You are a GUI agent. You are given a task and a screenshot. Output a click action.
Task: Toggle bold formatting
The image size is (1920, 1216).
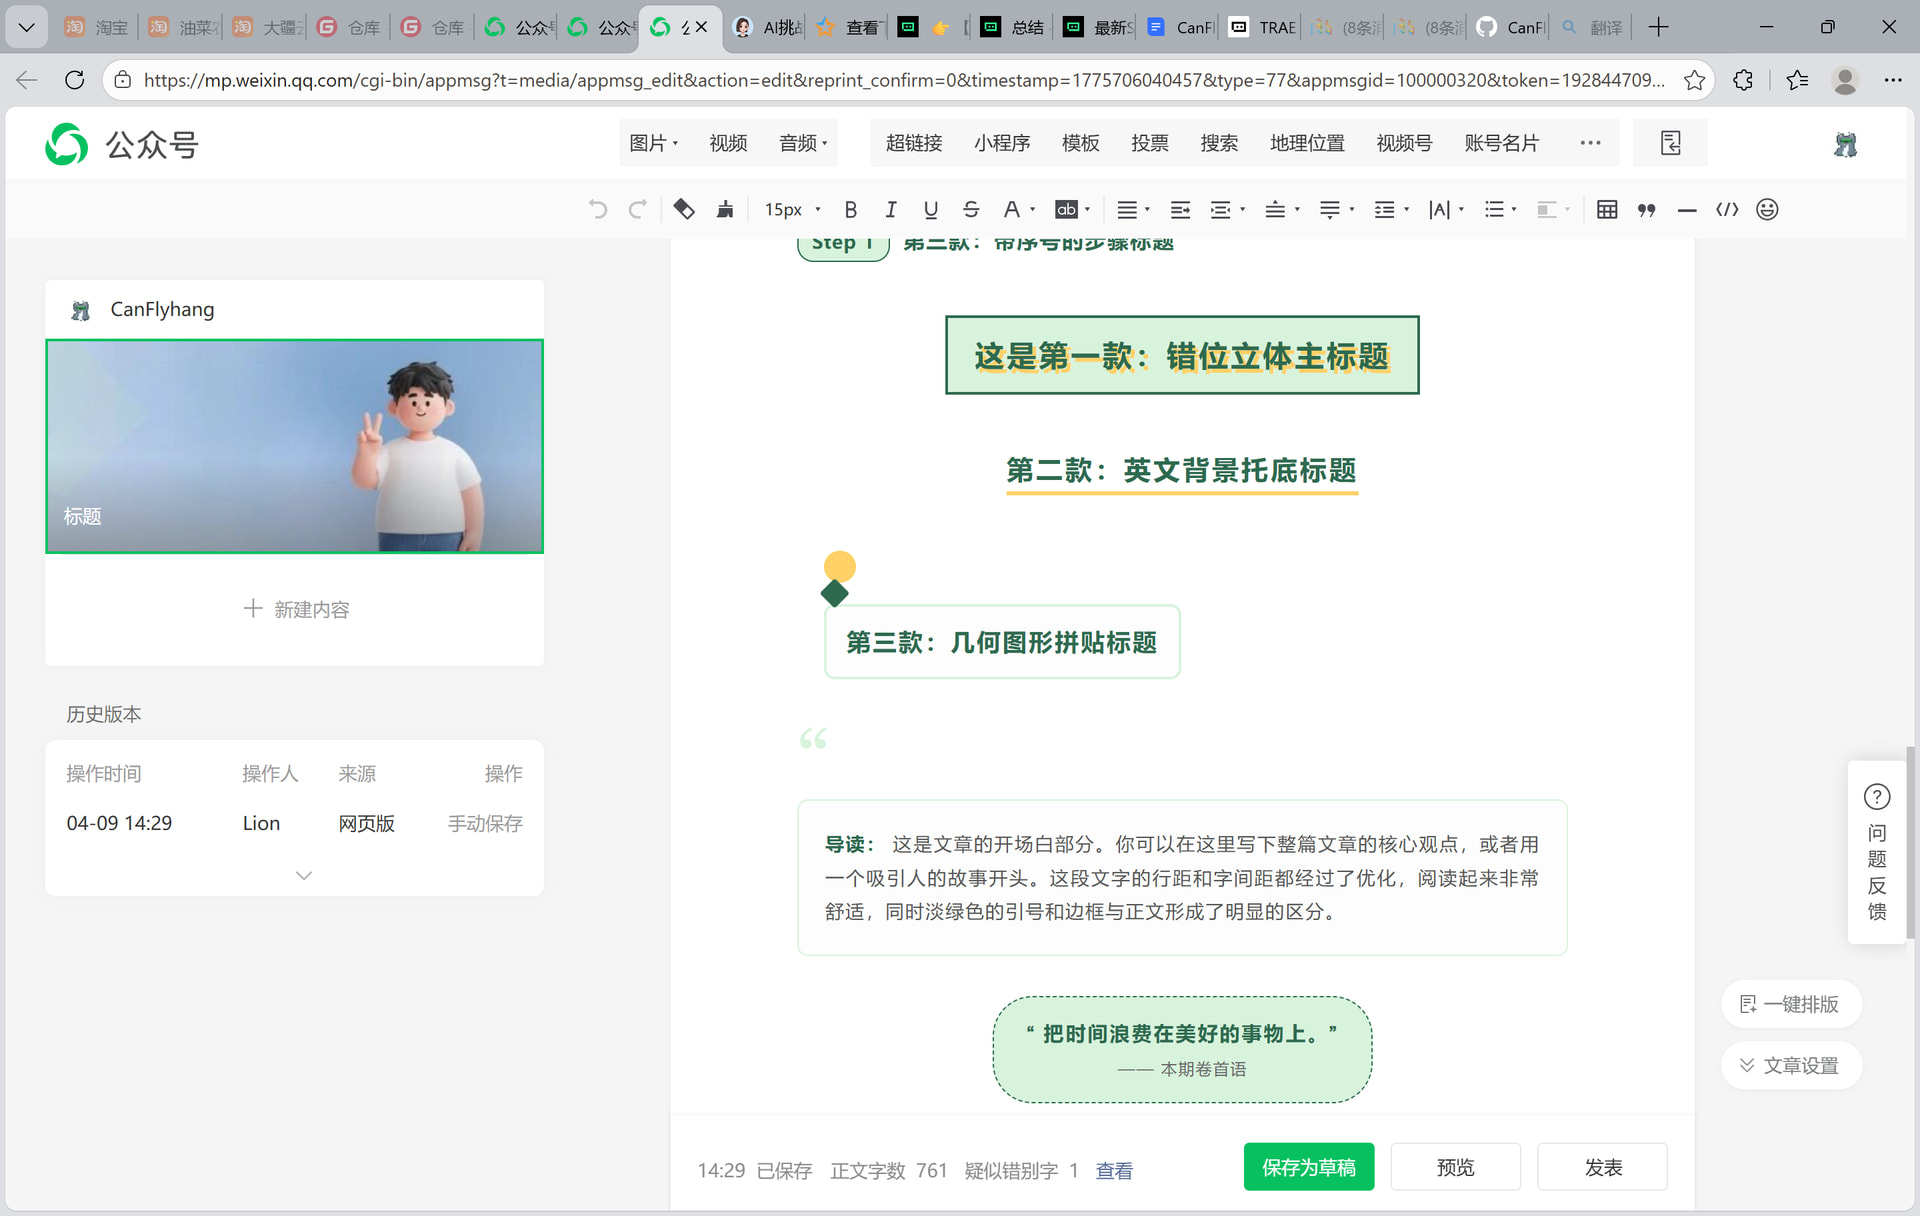pos(850,210)
